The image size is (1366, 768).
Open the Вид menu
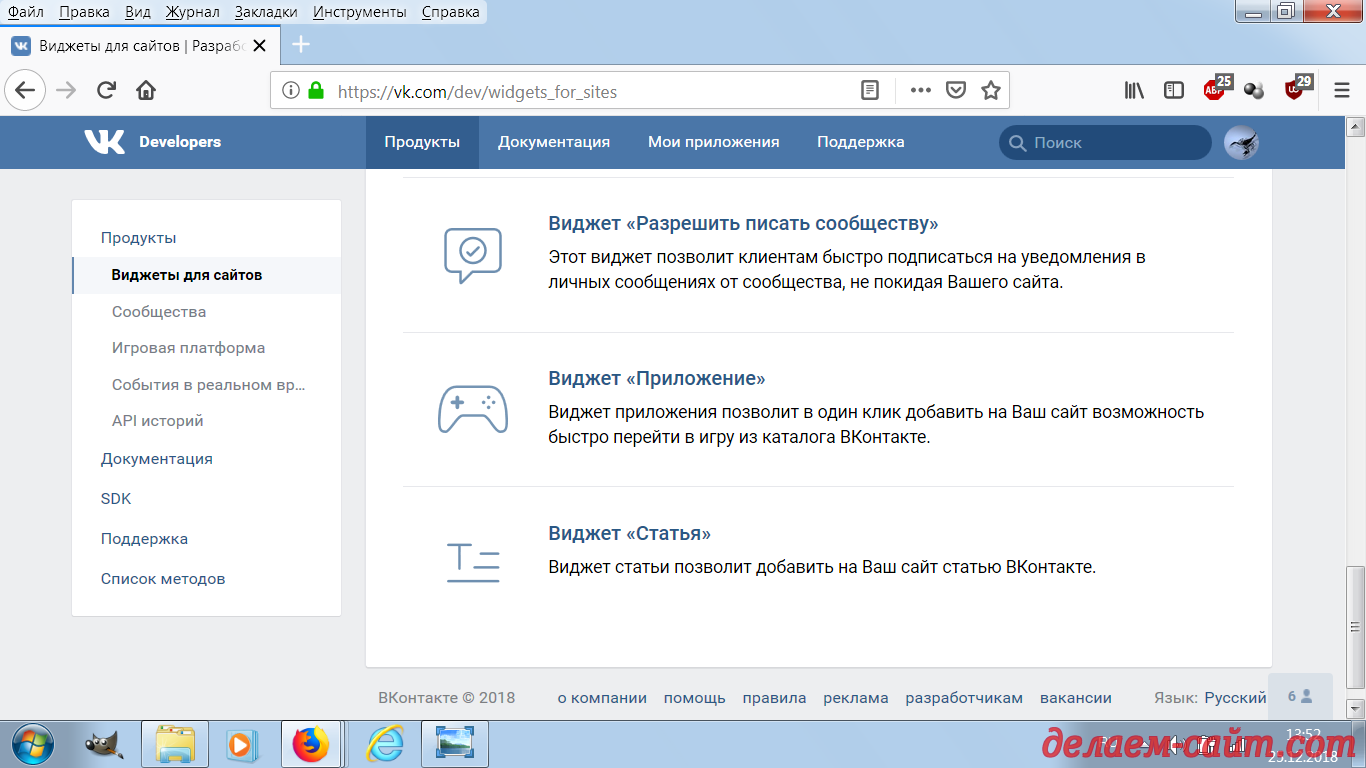138,12
